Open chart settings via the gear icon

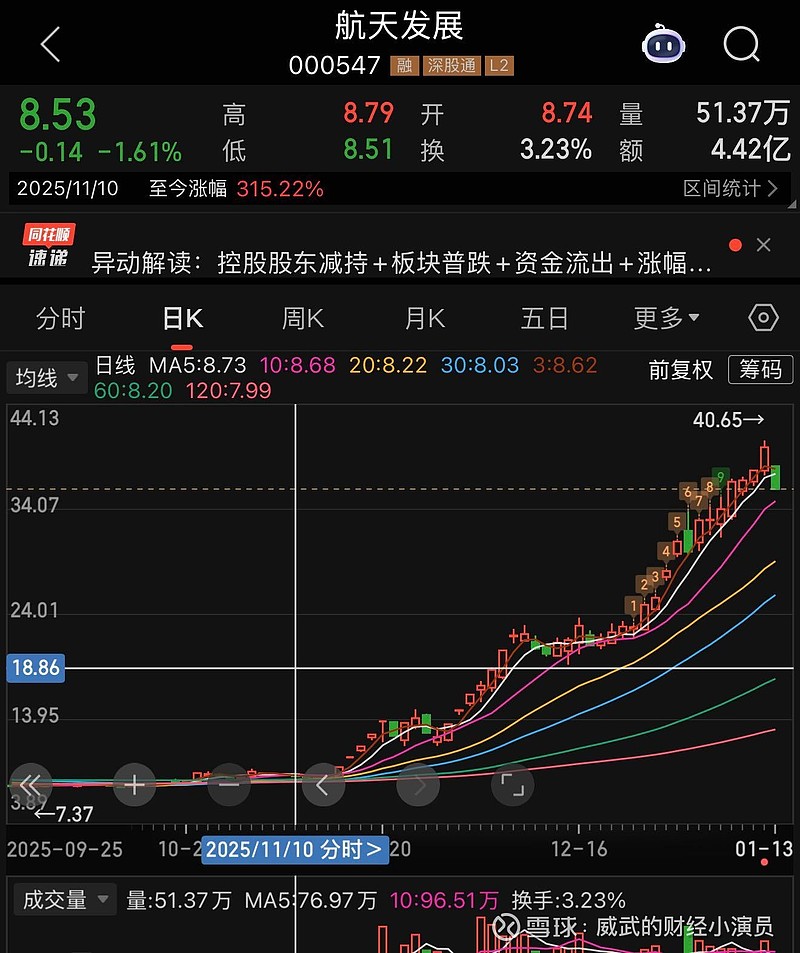pos(762,317)
